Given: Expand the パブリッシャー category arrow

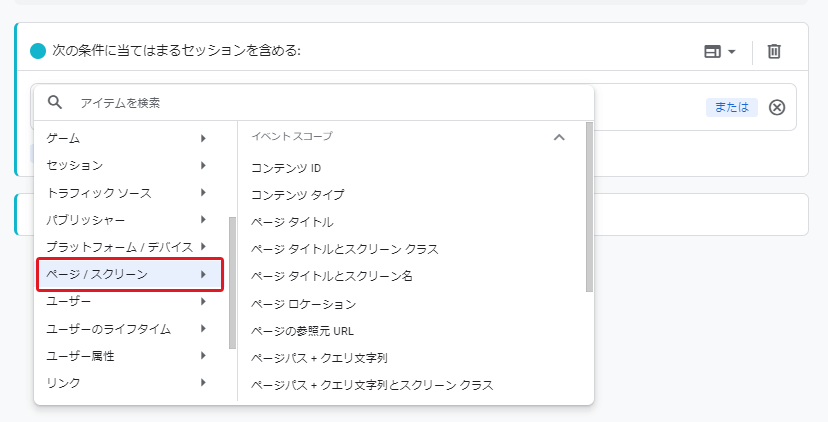Looking at the screenshot, I should 203,220.
